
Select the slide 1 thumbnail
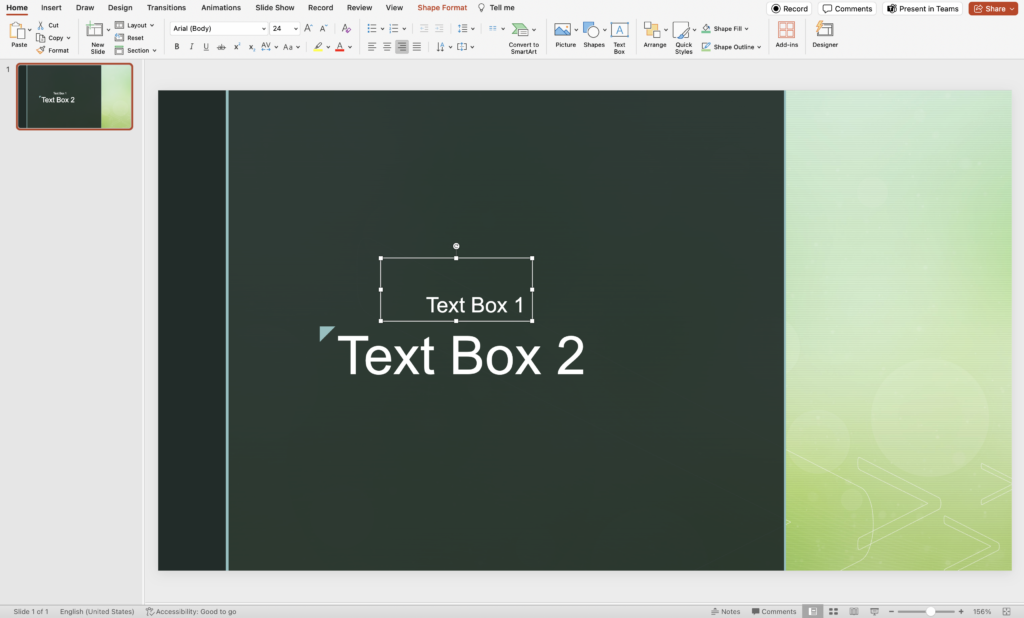[x=74, y=97]
